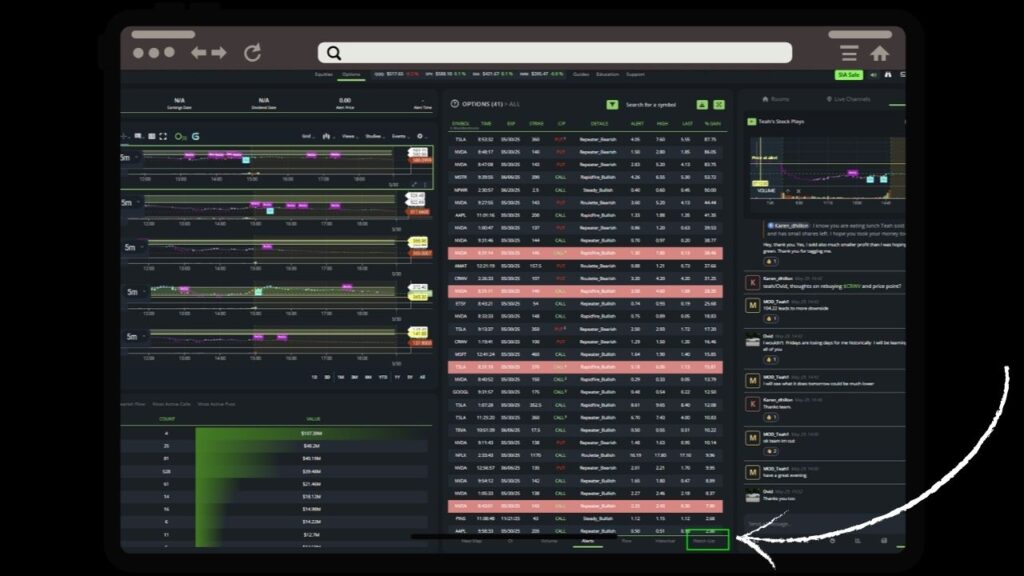Click the expand arrows icon on the first chart
The height and width of the screenshot is (576, 1024).
coord(415,184)
